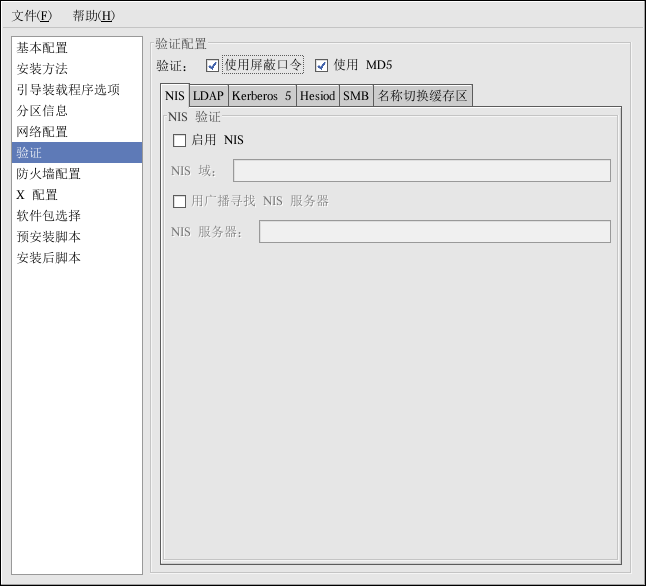Select 基本配置 in the sidebar

click(43, 48)
